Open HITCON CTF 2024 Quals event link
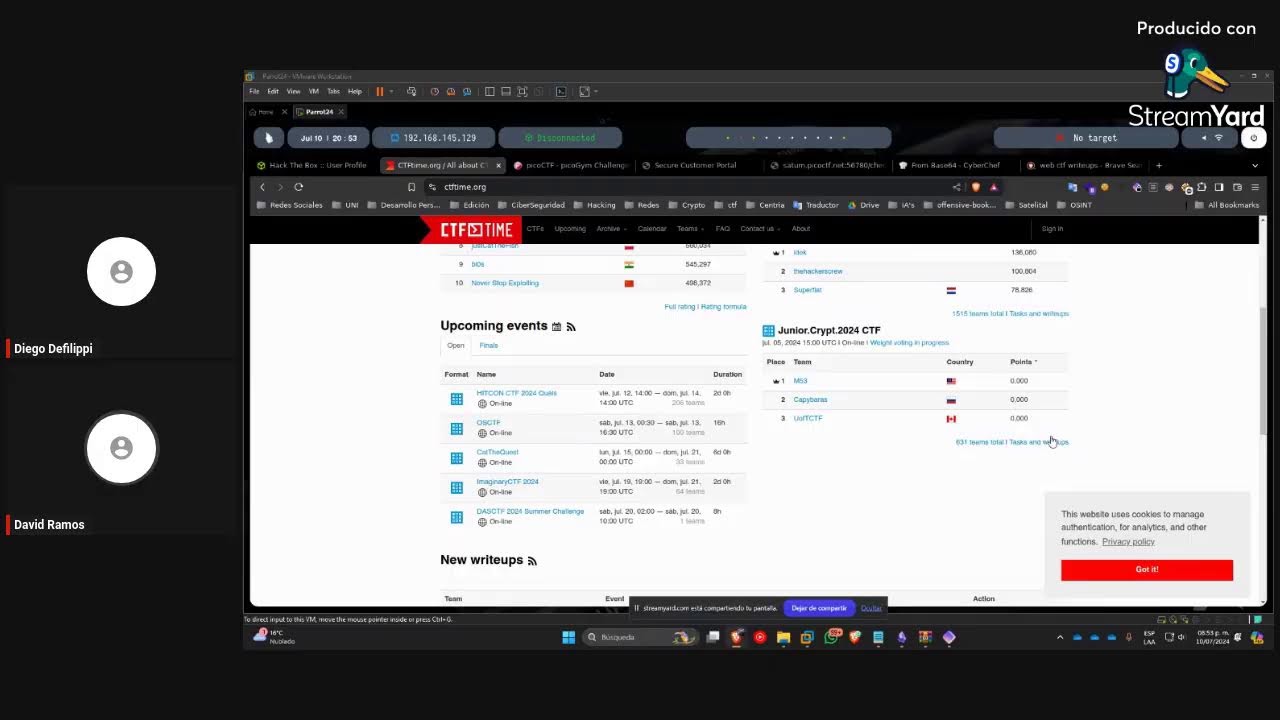The height and width of the screenshot is (720, 1280). [516, 393]
